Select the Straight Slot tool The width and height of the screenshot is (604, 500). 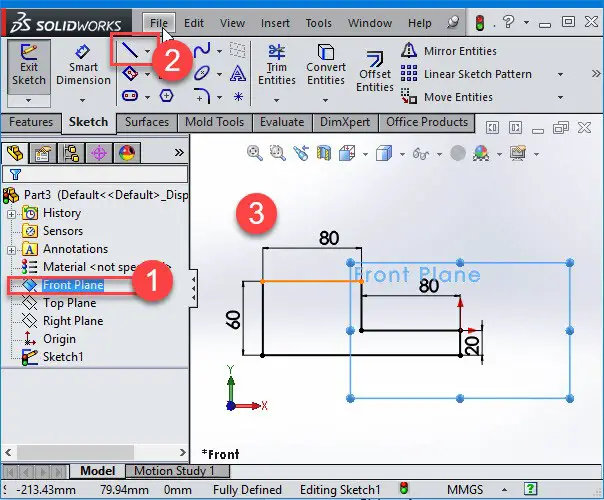pos(130,96)
